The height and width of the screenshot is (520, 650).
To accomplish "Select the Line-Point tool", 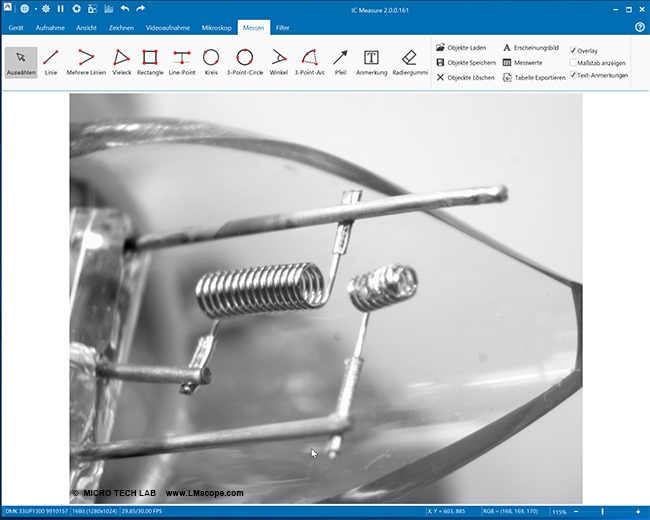I will (182, 62).
